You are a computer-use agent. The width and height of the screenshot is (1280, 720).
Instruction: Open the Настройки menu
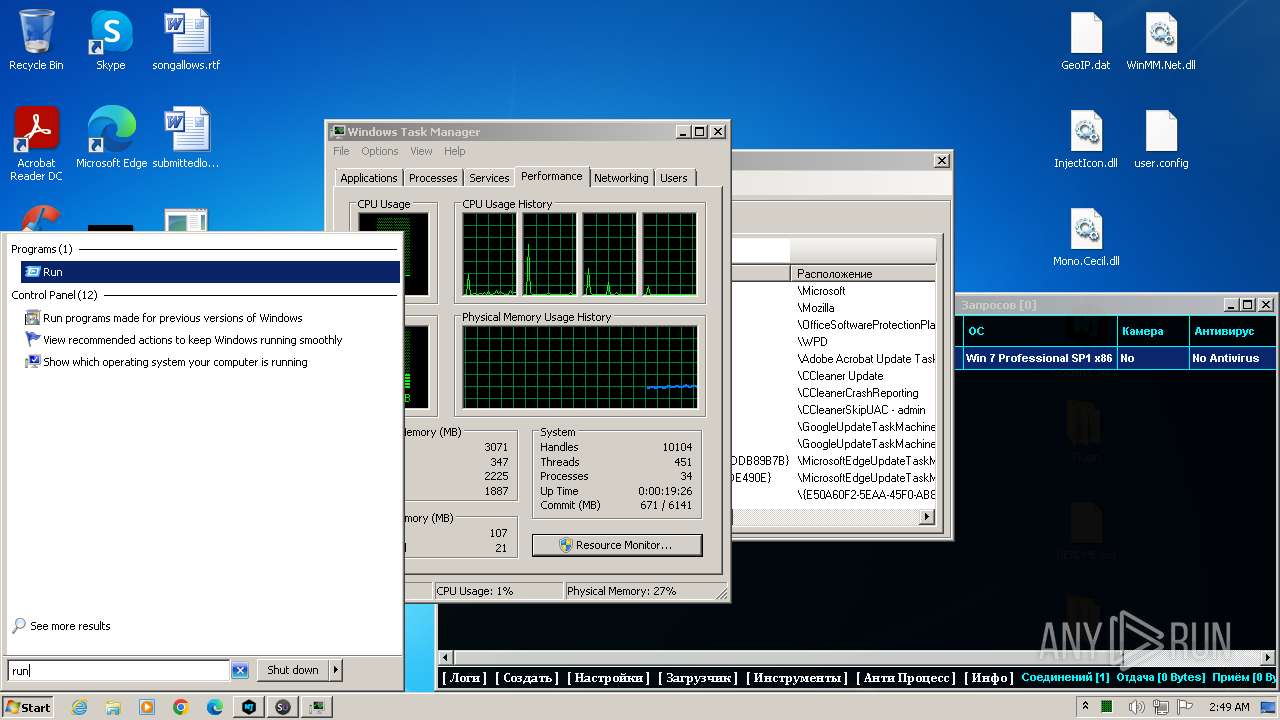click(609, 678)
